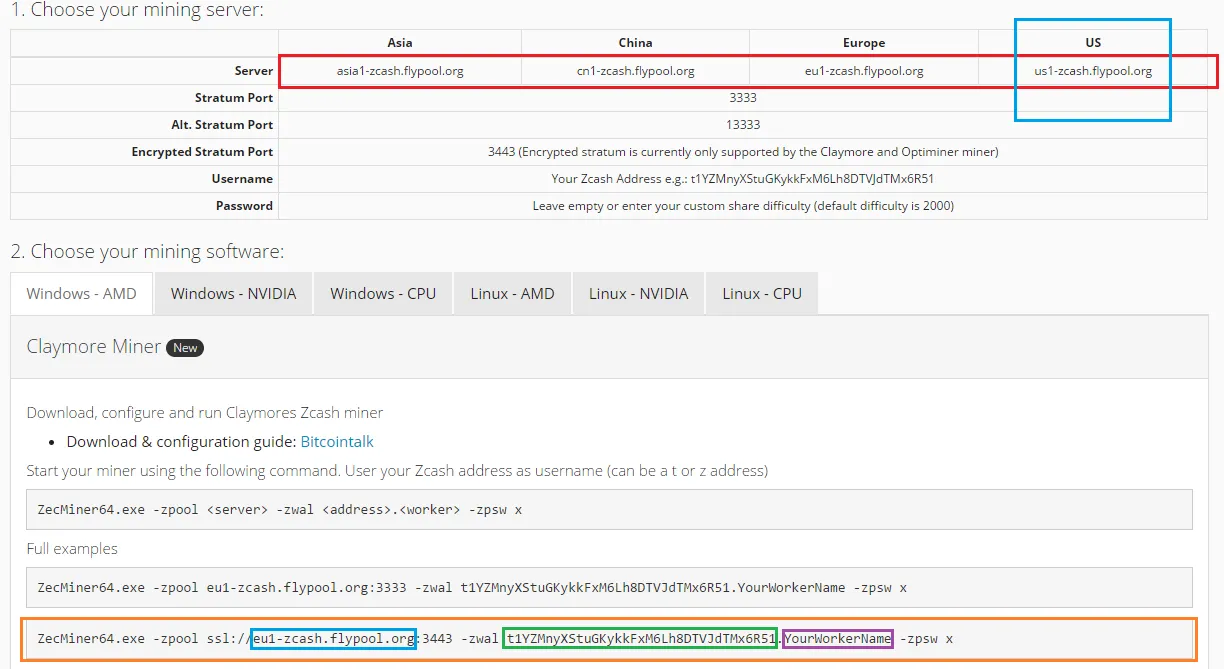Click the Alt. Stratum Port row label
The image size is (1224, 669).
pos(222,125)
